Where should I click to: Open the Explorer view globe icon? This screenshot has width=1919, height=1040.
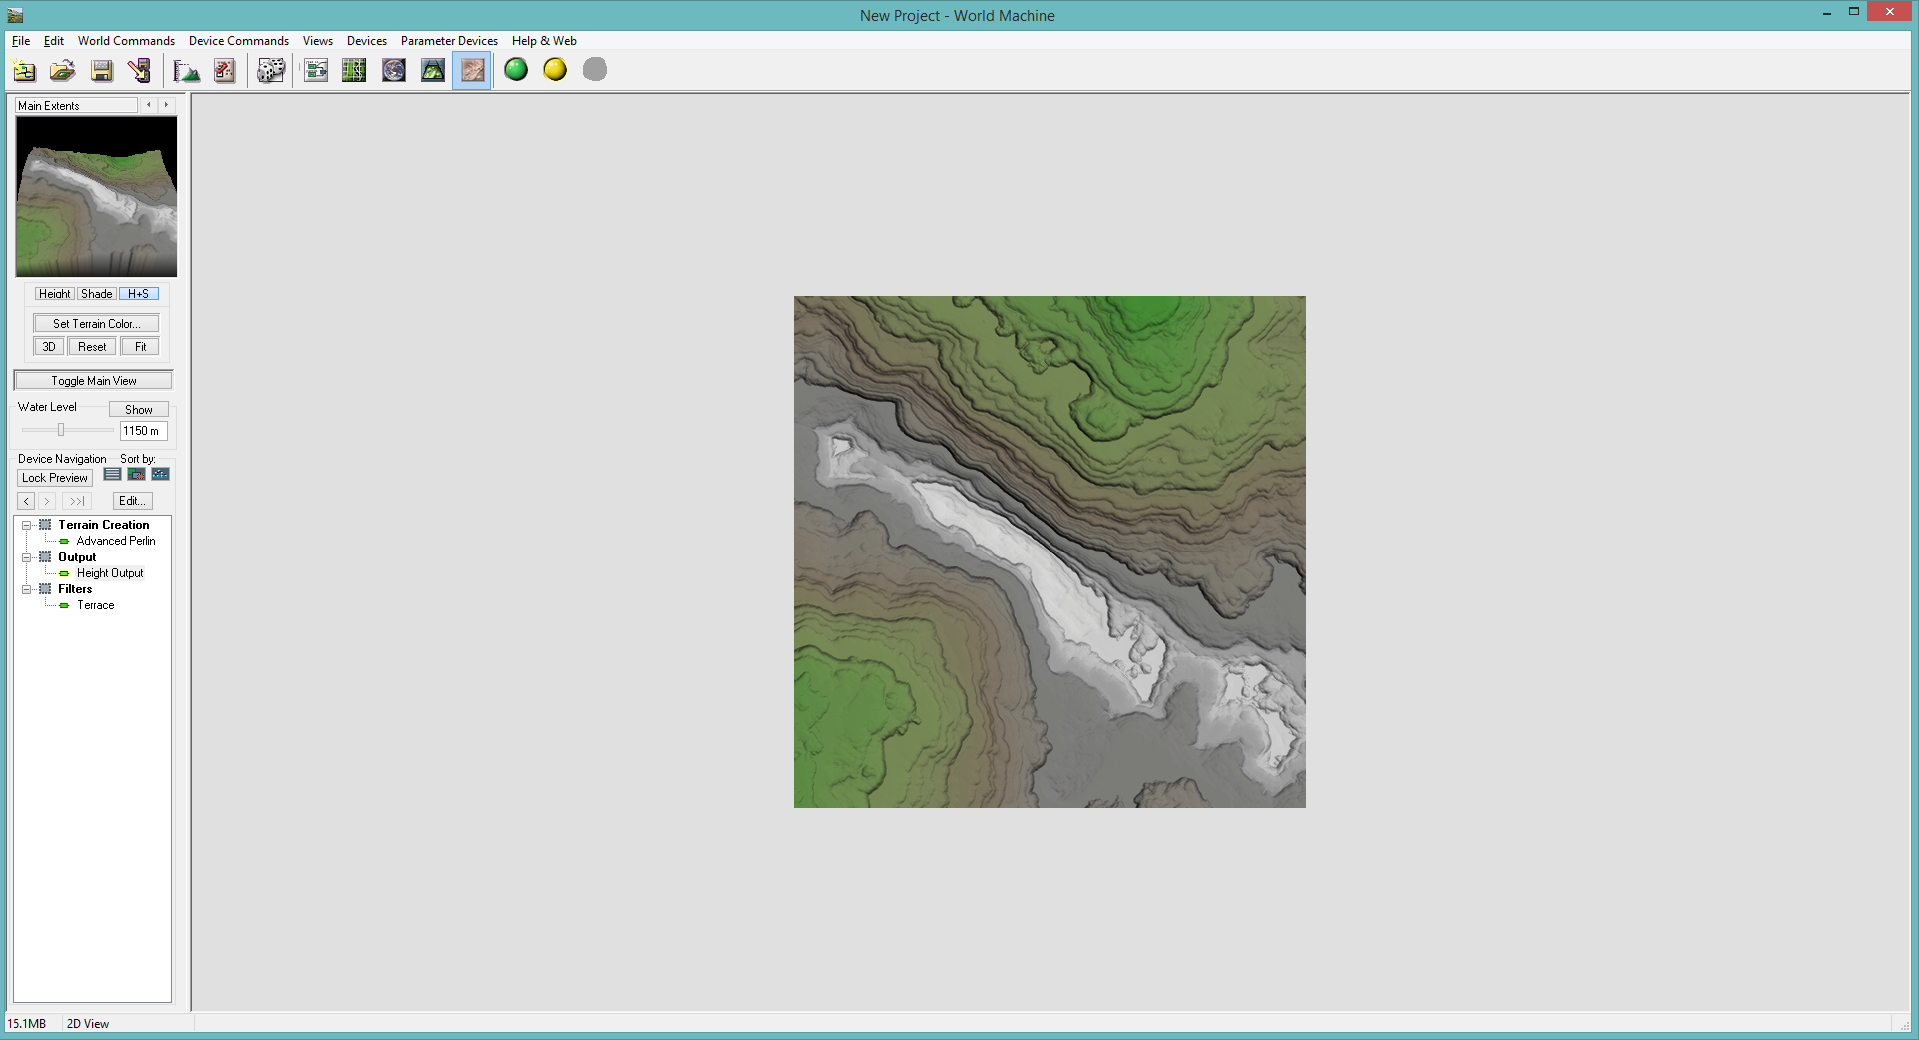394,70
